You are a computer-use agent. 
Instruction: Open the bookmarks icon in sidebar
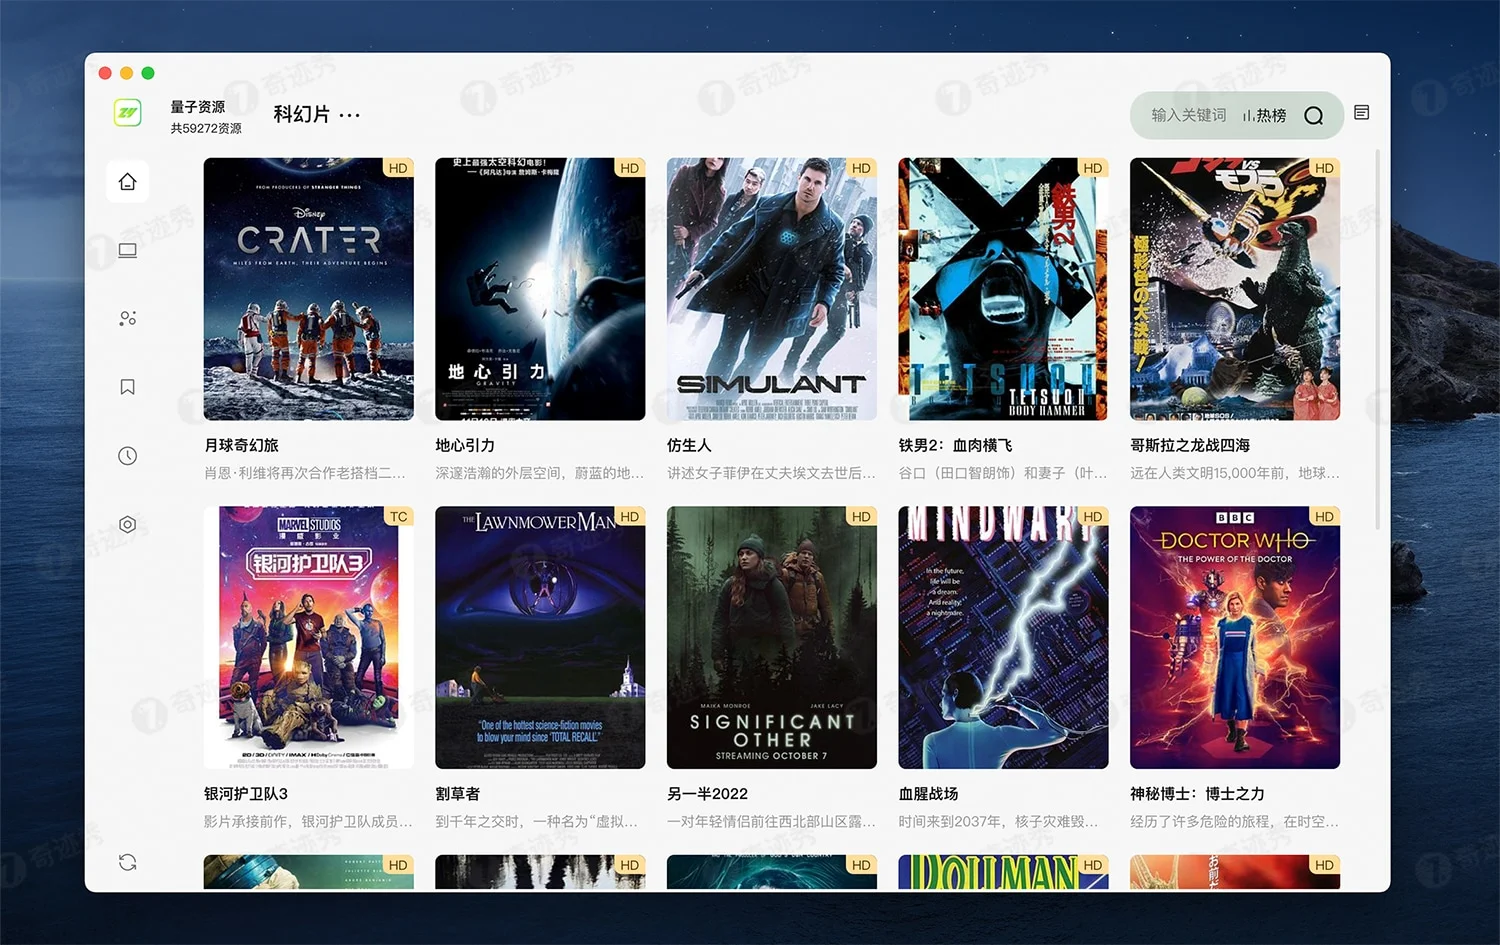click(127, 387)
